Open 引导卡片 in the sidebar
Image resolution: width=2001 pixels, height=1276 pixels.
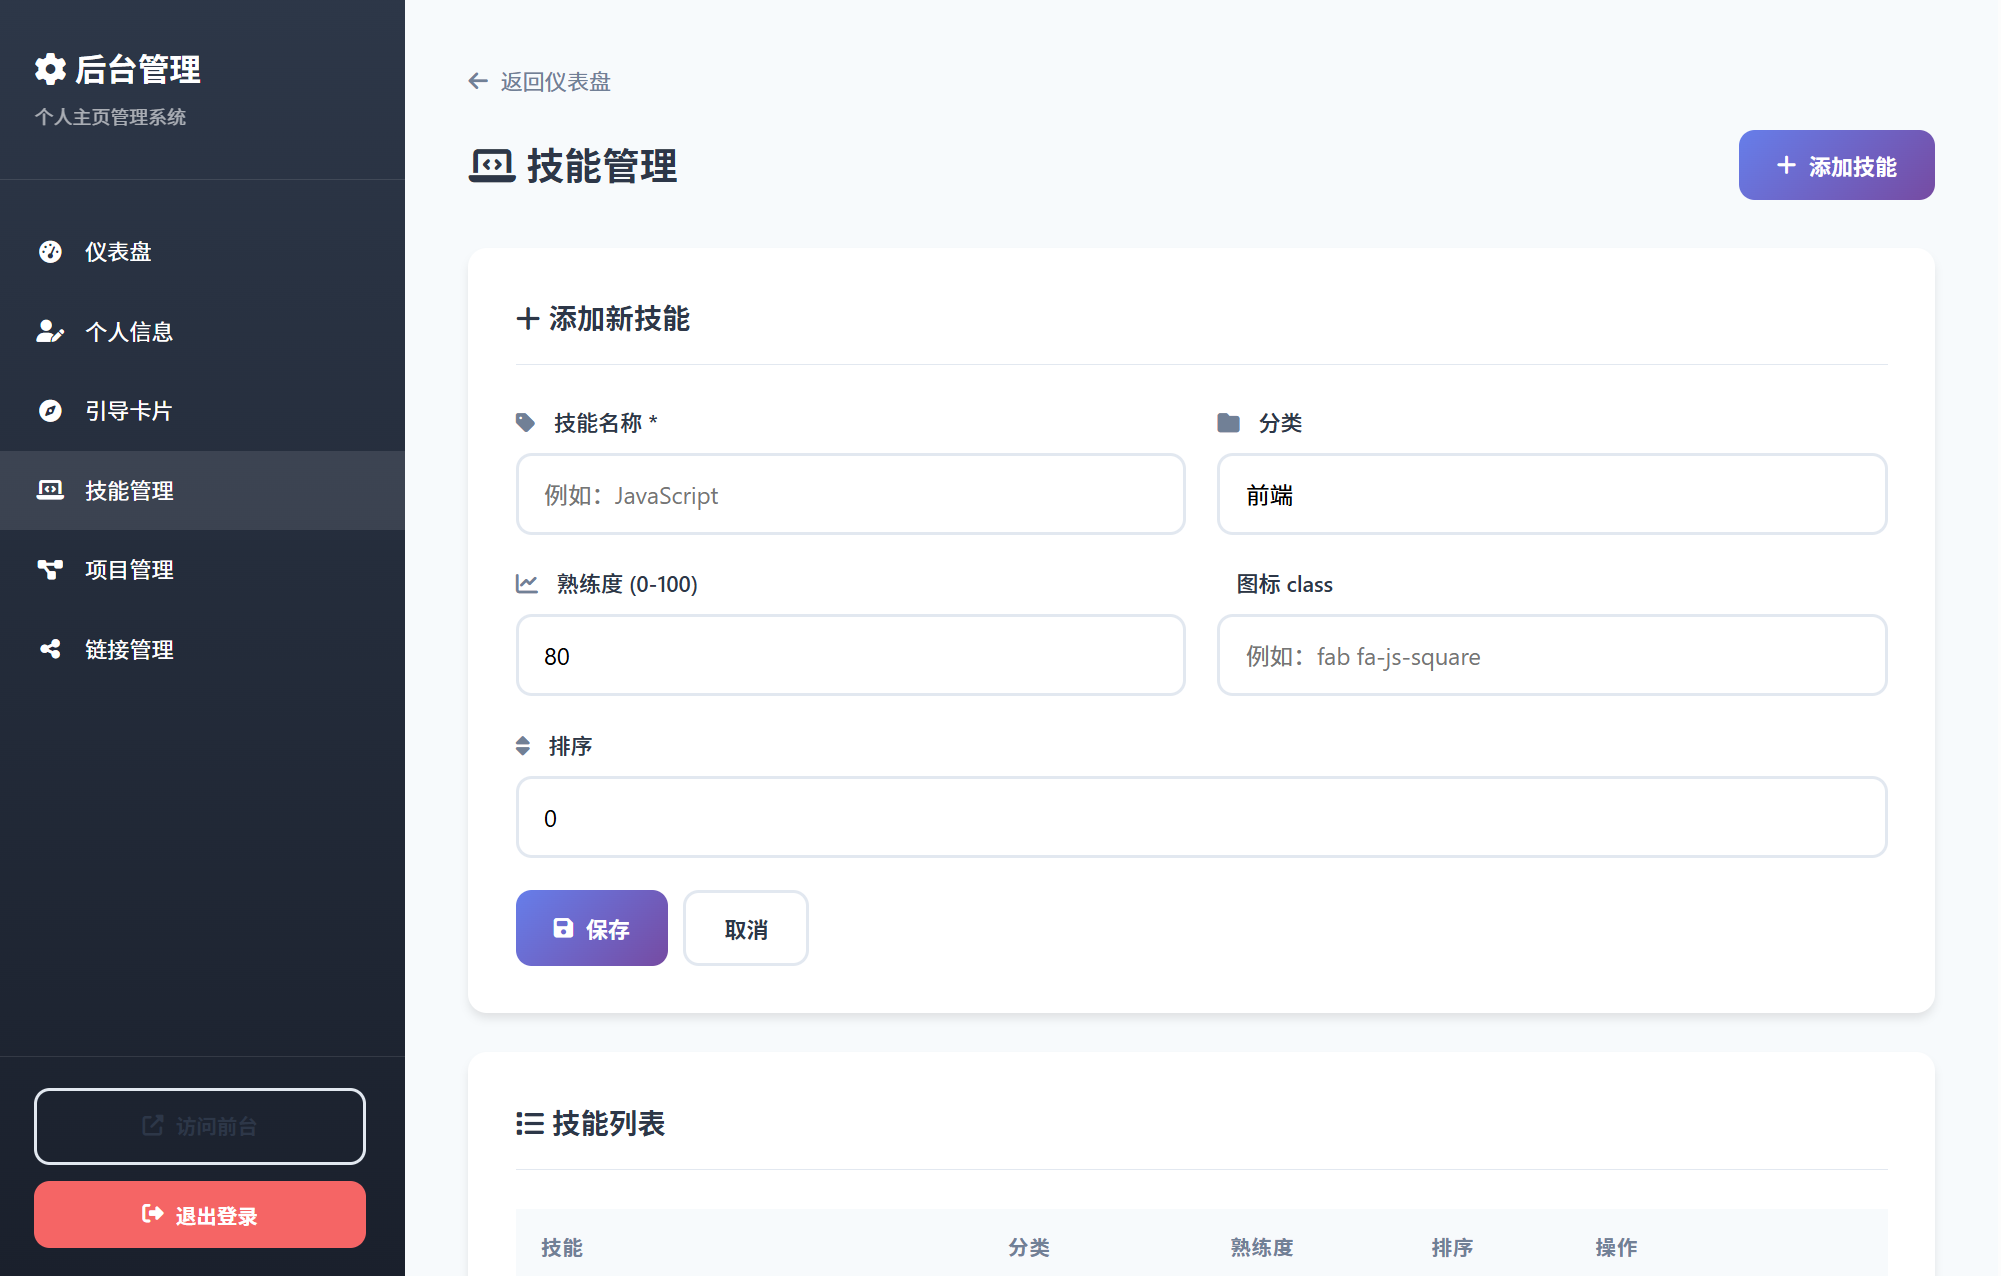(202, 411)
